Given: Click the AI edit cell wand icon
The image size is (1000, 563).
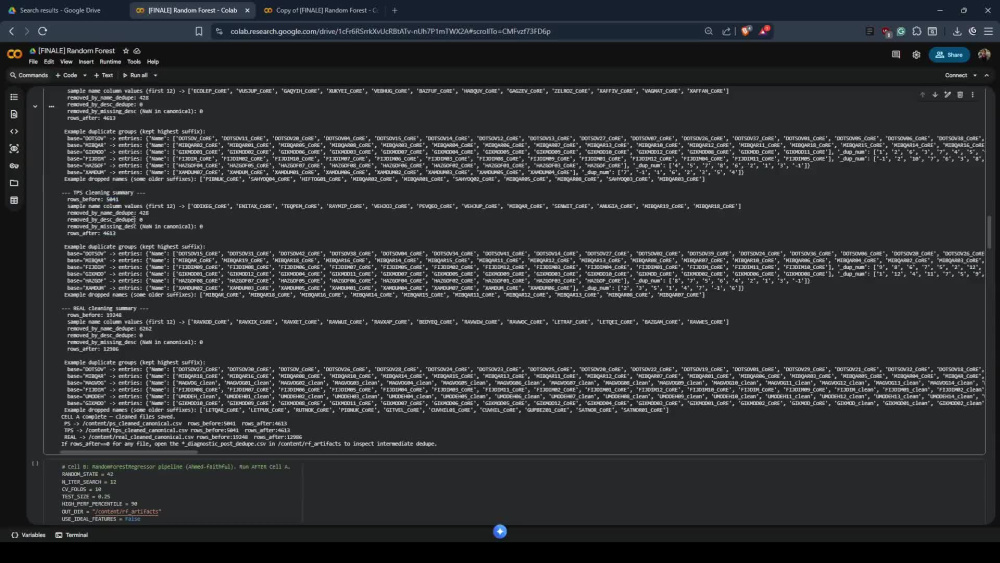Looking at the screenshot, I should (x=948, y=95).
